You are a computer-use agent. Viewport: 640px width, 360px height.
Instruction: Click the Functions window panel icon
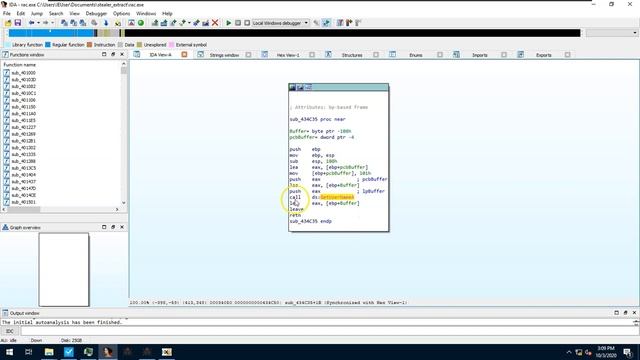(x=5, y=54)
